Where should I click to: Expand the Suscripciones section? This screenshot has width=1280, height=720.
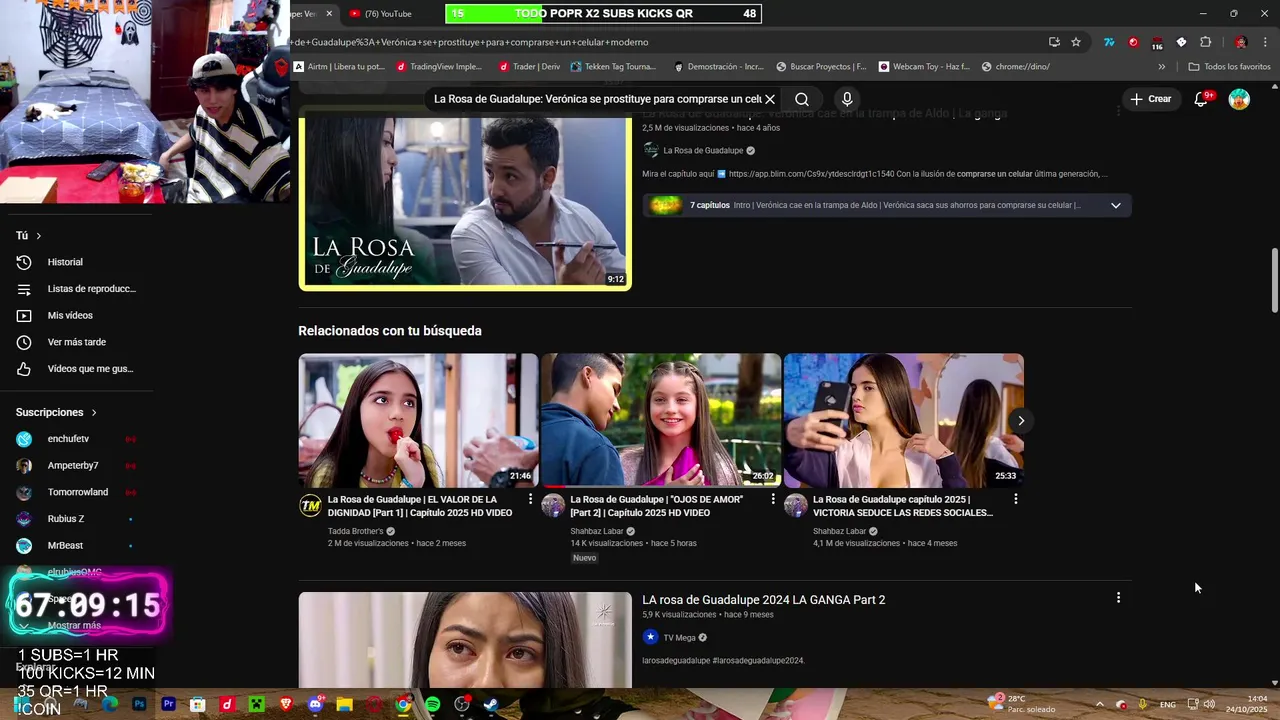tap(94, 412)
